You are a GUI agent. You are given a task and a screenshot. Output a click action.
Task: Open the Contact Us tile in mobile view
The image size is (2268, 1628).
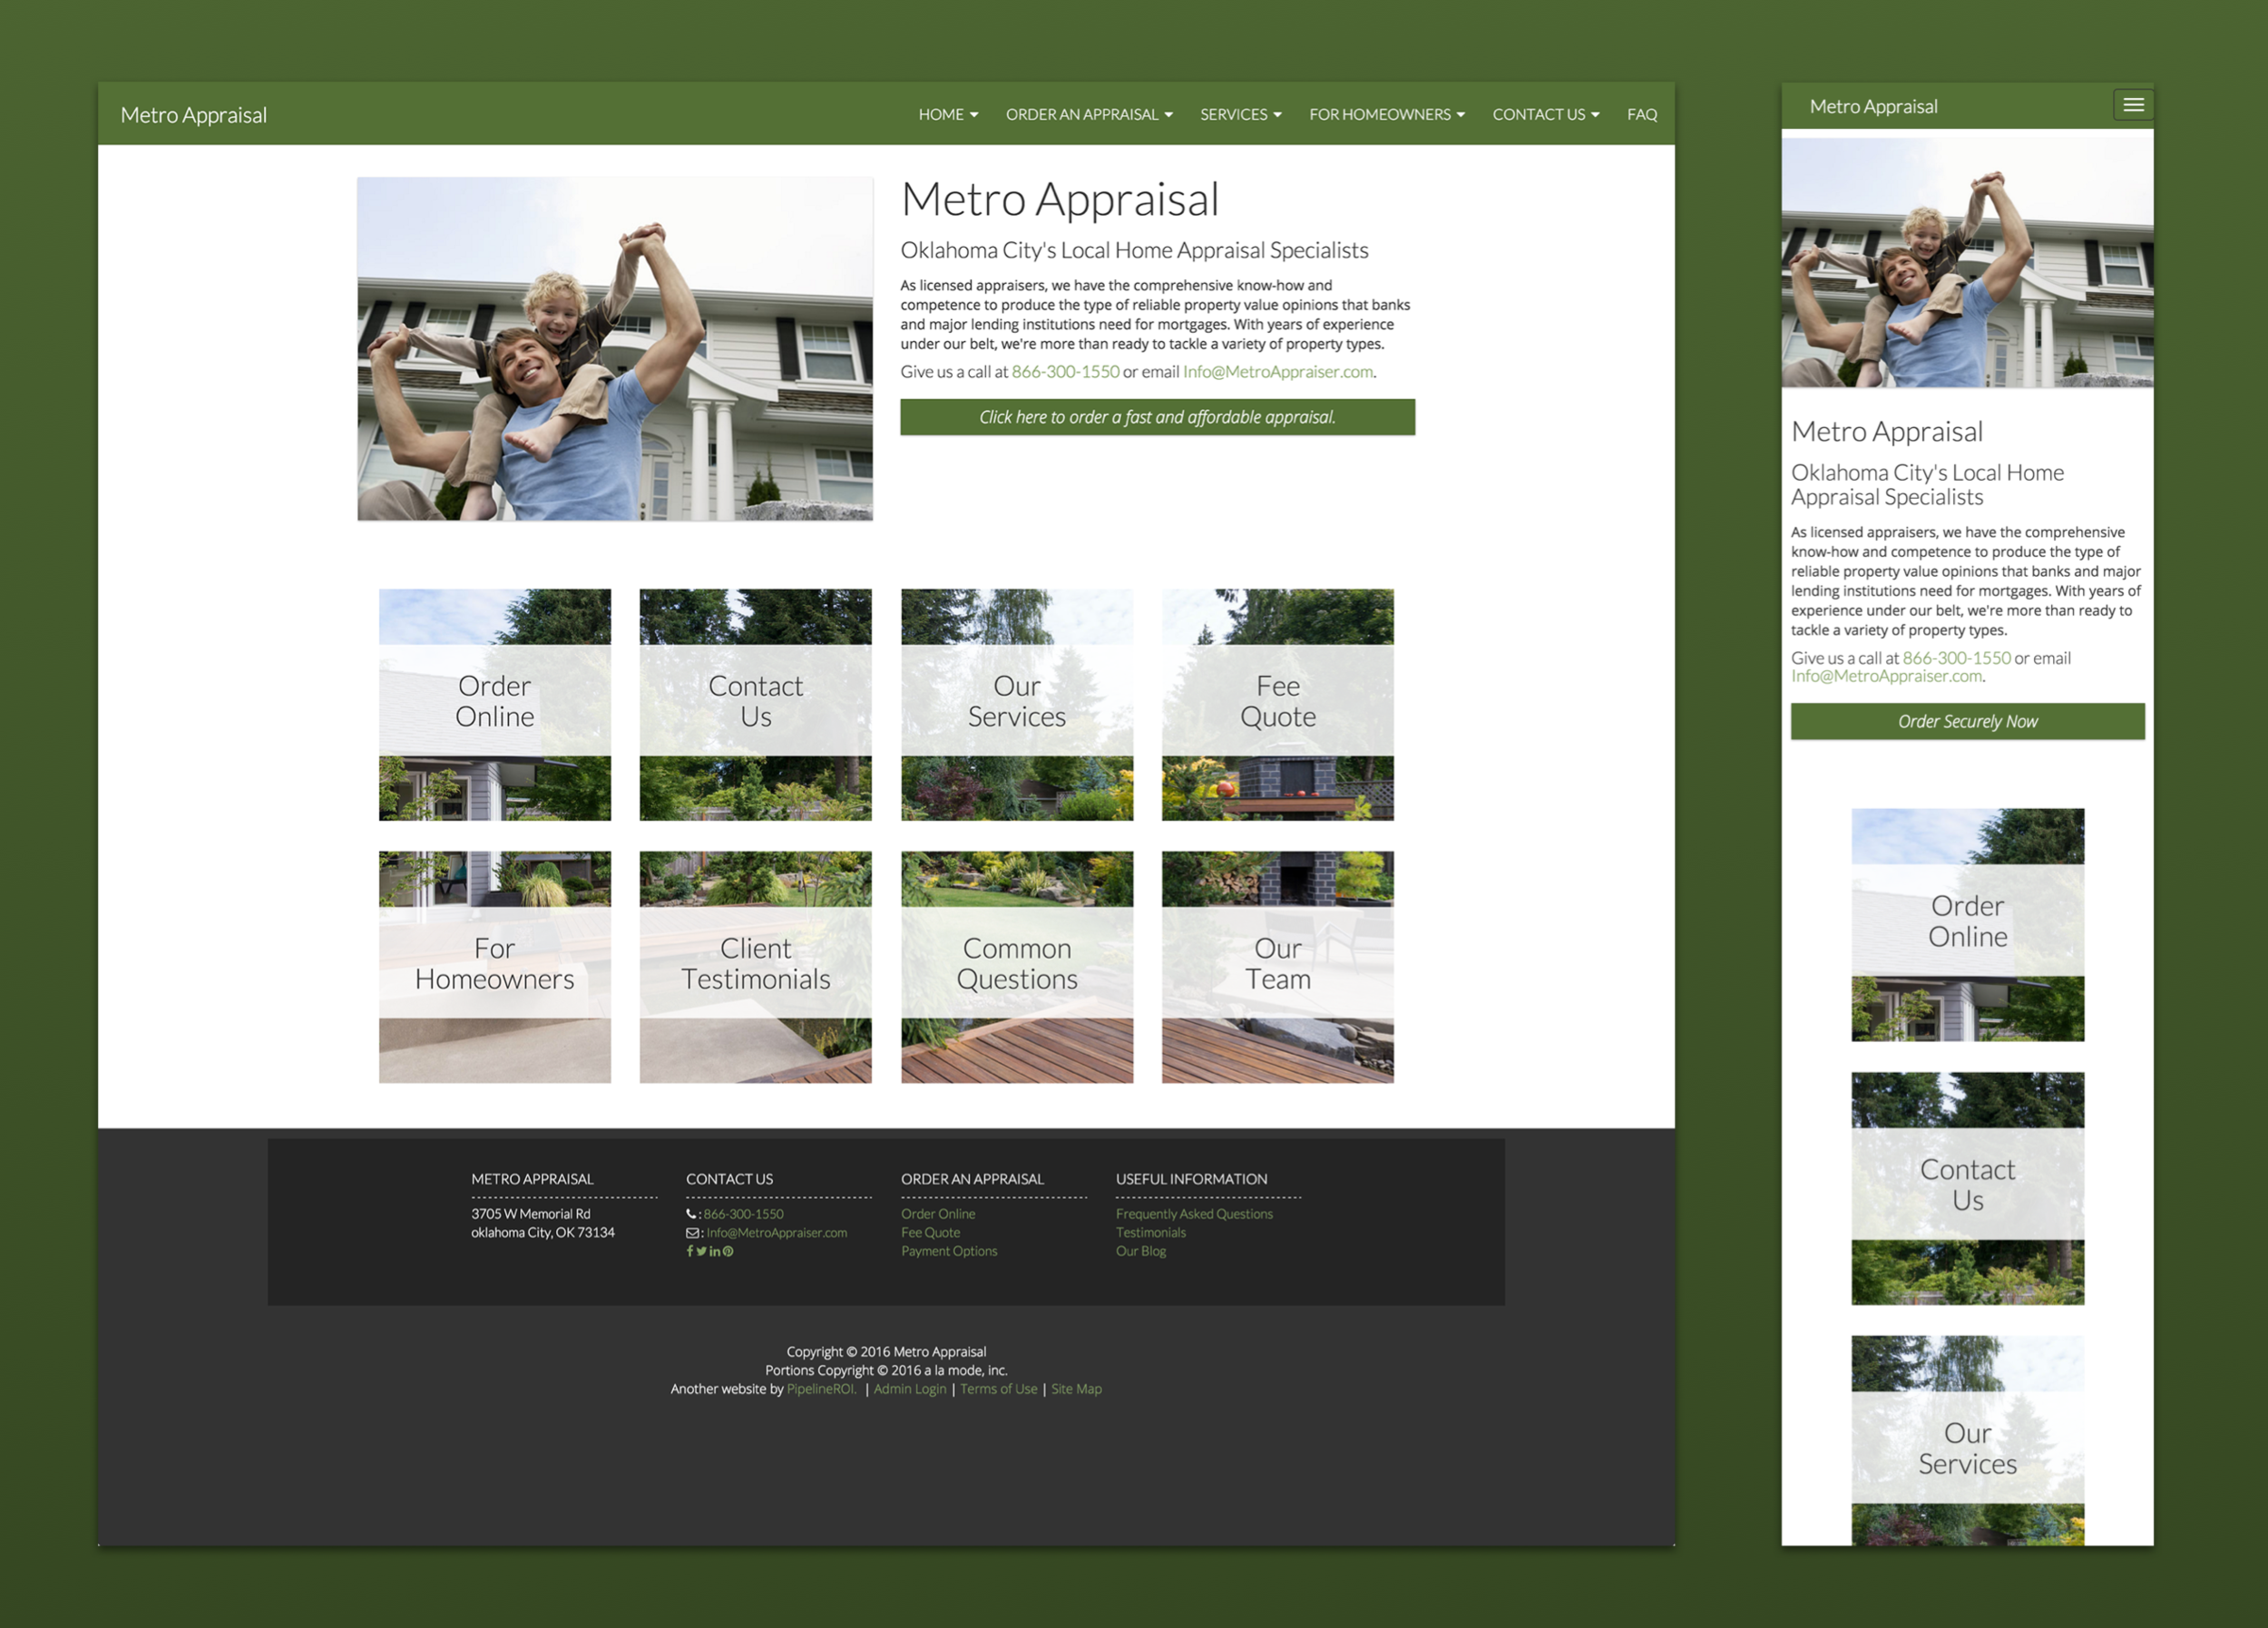1967,1188
